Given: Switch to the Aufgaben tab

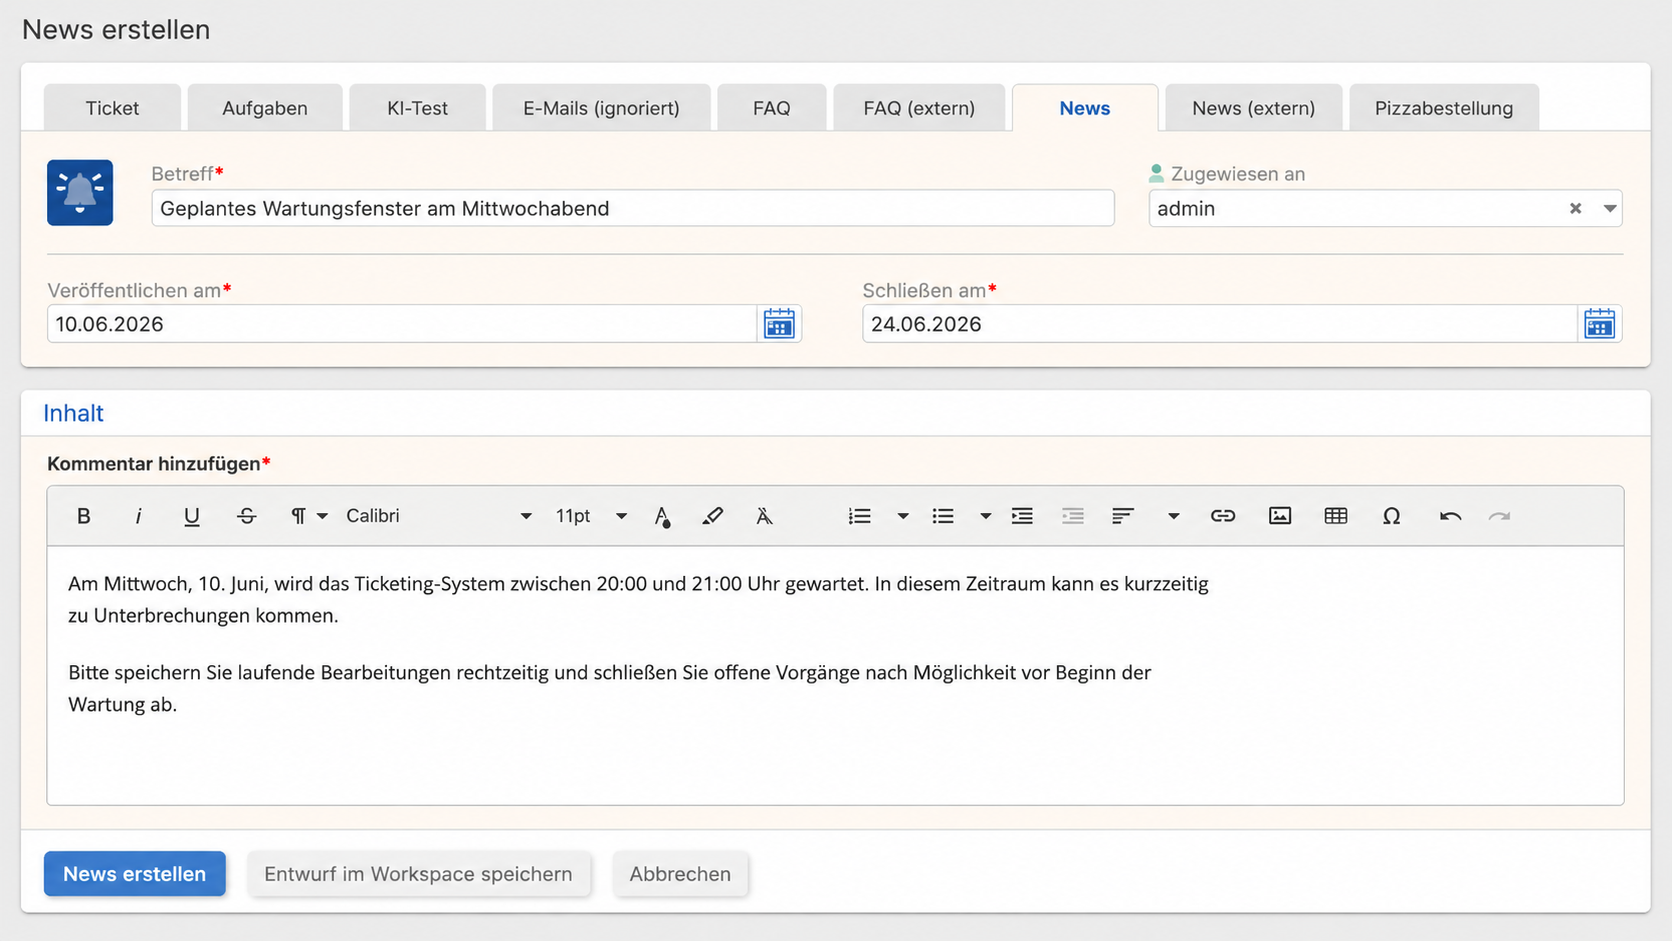Looking at the screenshot, I should click(265, 108).
